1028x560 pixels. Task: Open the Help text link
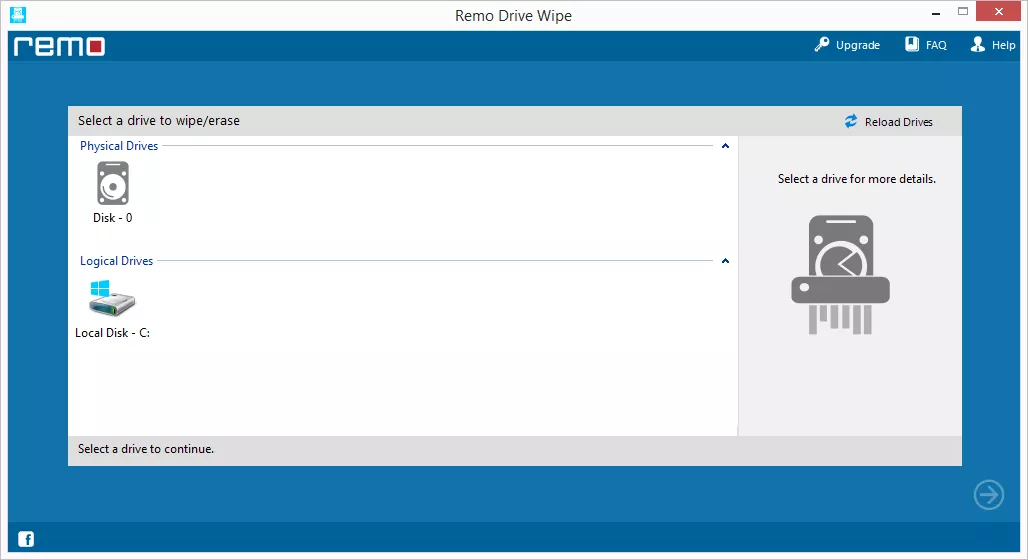[1003, 45]
